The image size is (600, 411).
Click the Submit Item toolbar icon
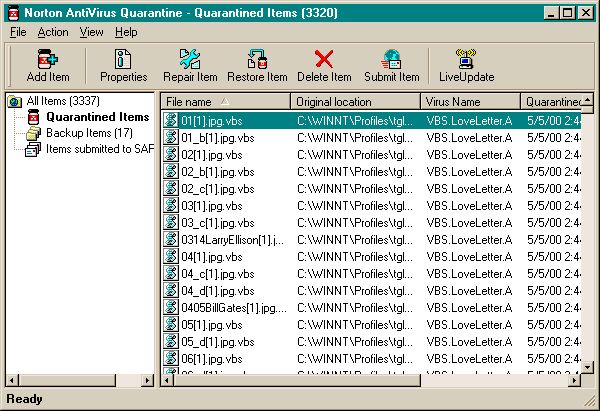(x=391, y=66)
